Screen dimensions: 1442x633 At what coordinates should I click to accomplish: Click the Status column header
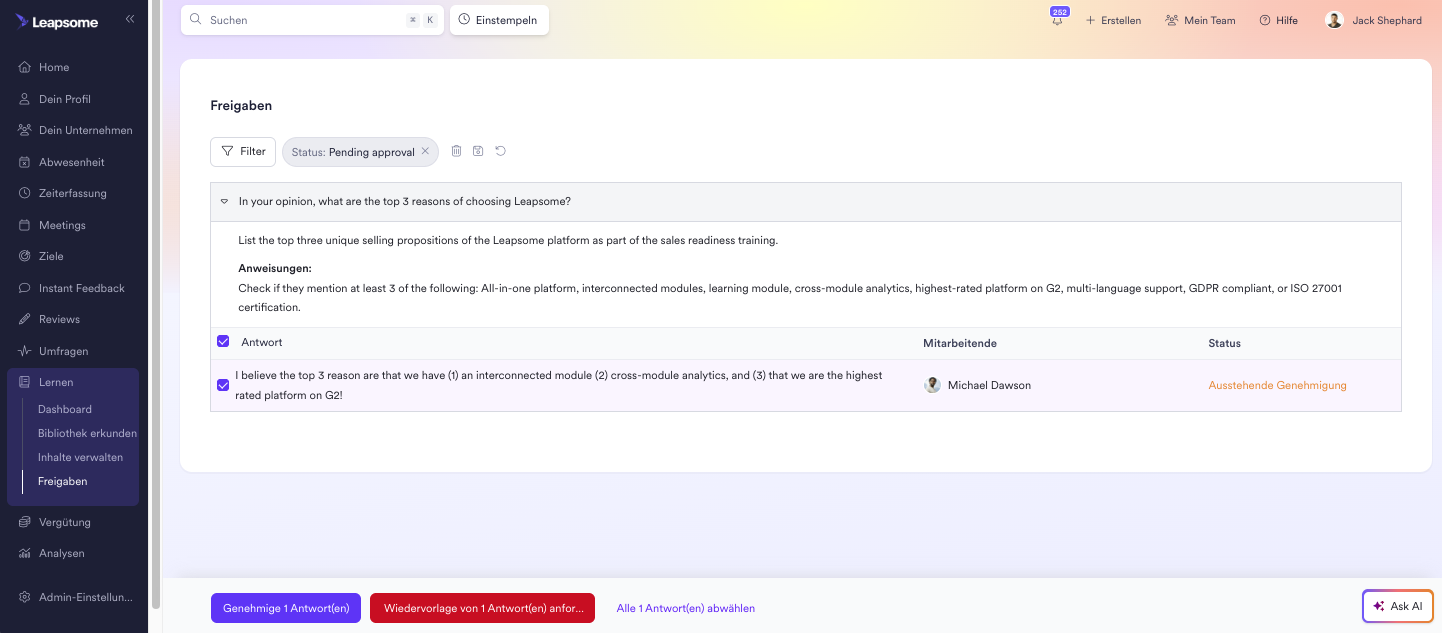[x=1224, y=343]
